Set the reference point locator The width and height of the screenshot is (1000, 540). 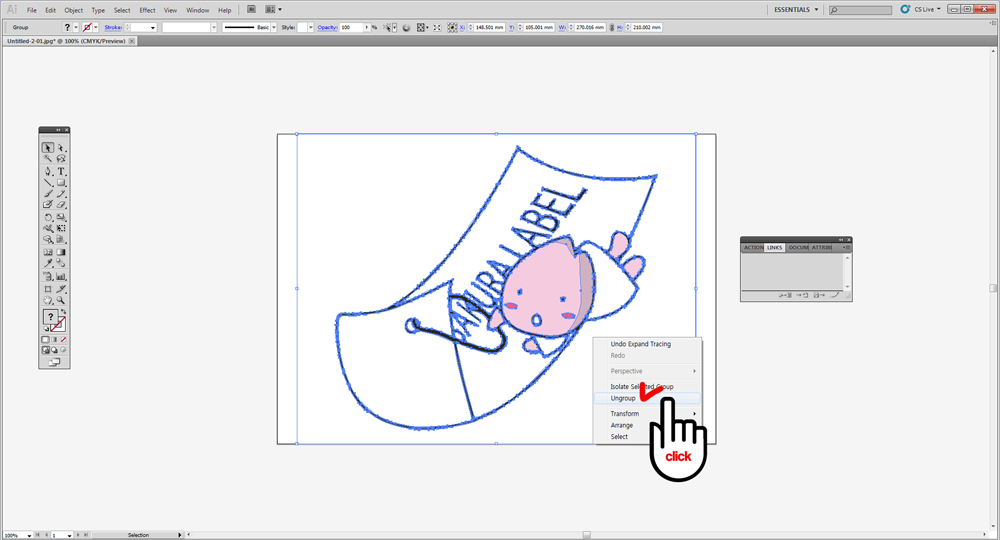coord(452,27)
